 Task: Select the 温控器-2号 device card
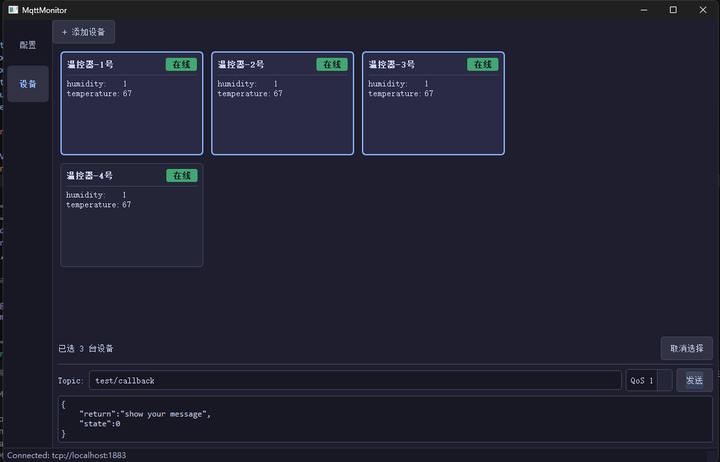point(282,103)
